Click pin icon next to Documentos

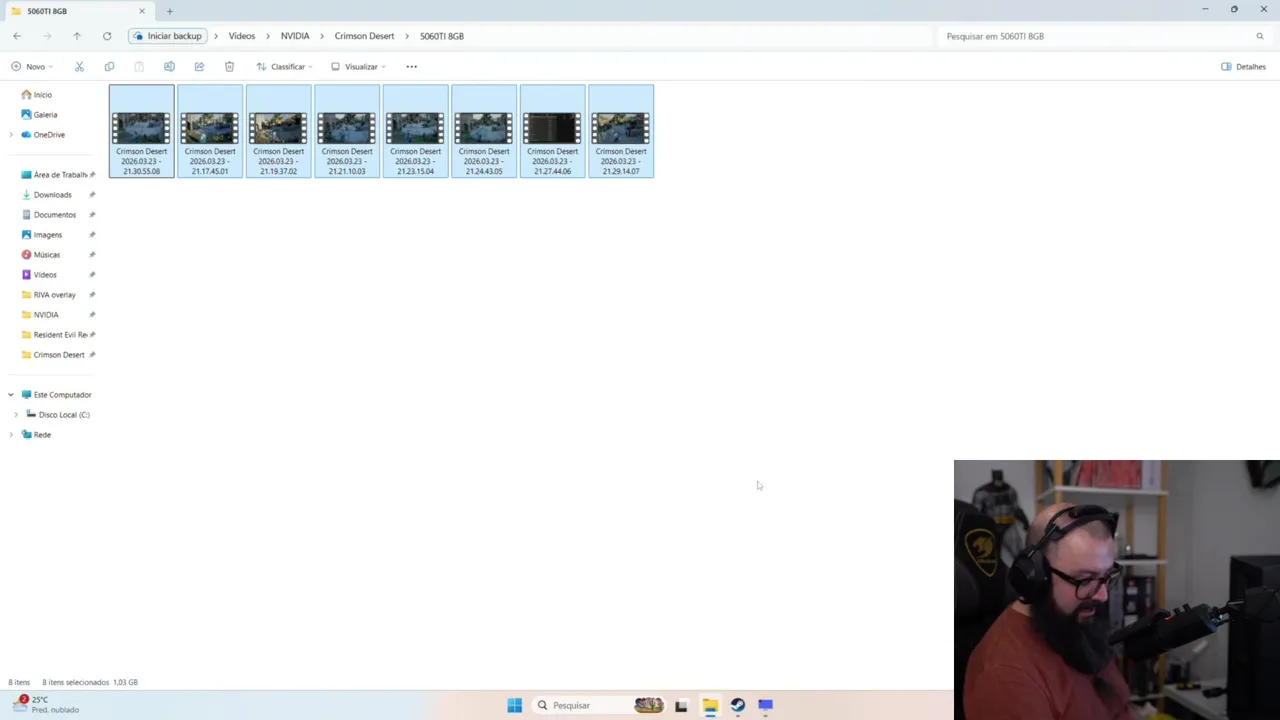pyautogui.click(x=92, y=215)
